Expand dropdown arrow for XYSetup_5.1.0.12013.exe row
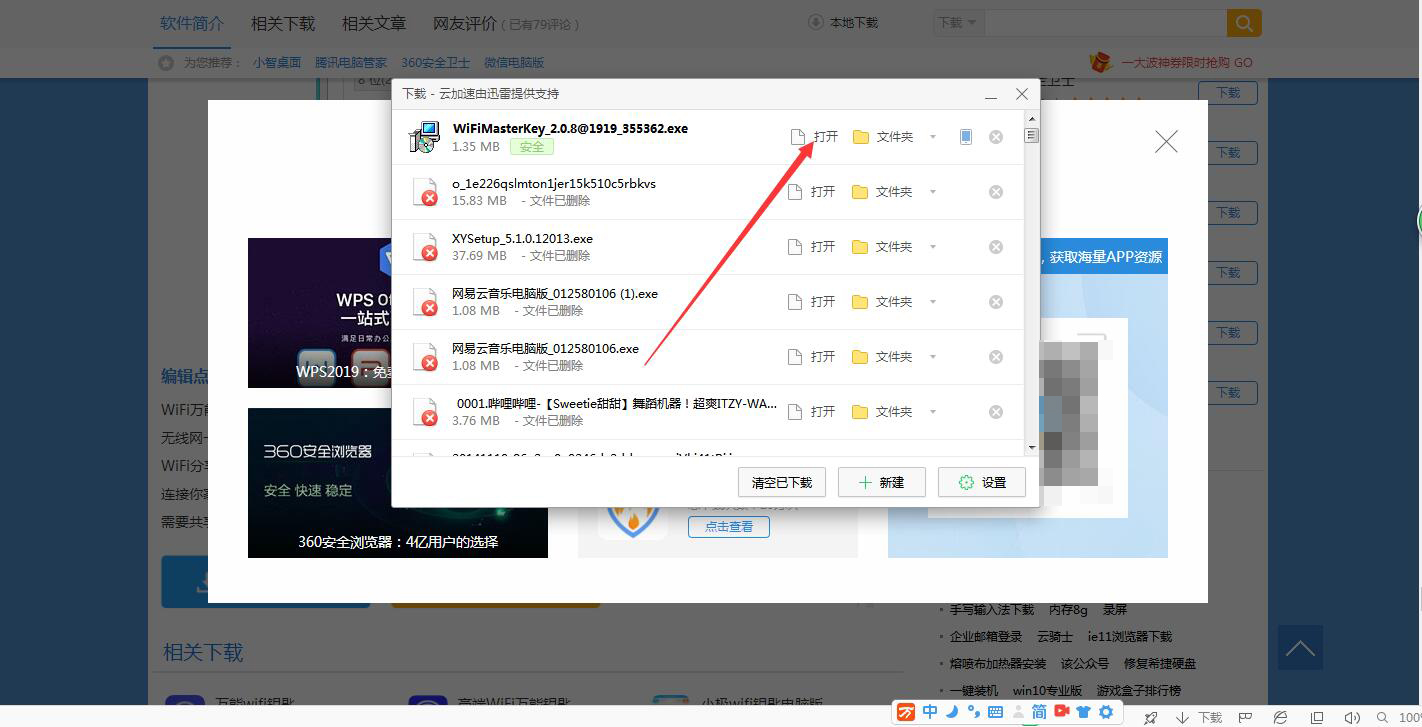 pyautogui.click(x=933, y=247)
